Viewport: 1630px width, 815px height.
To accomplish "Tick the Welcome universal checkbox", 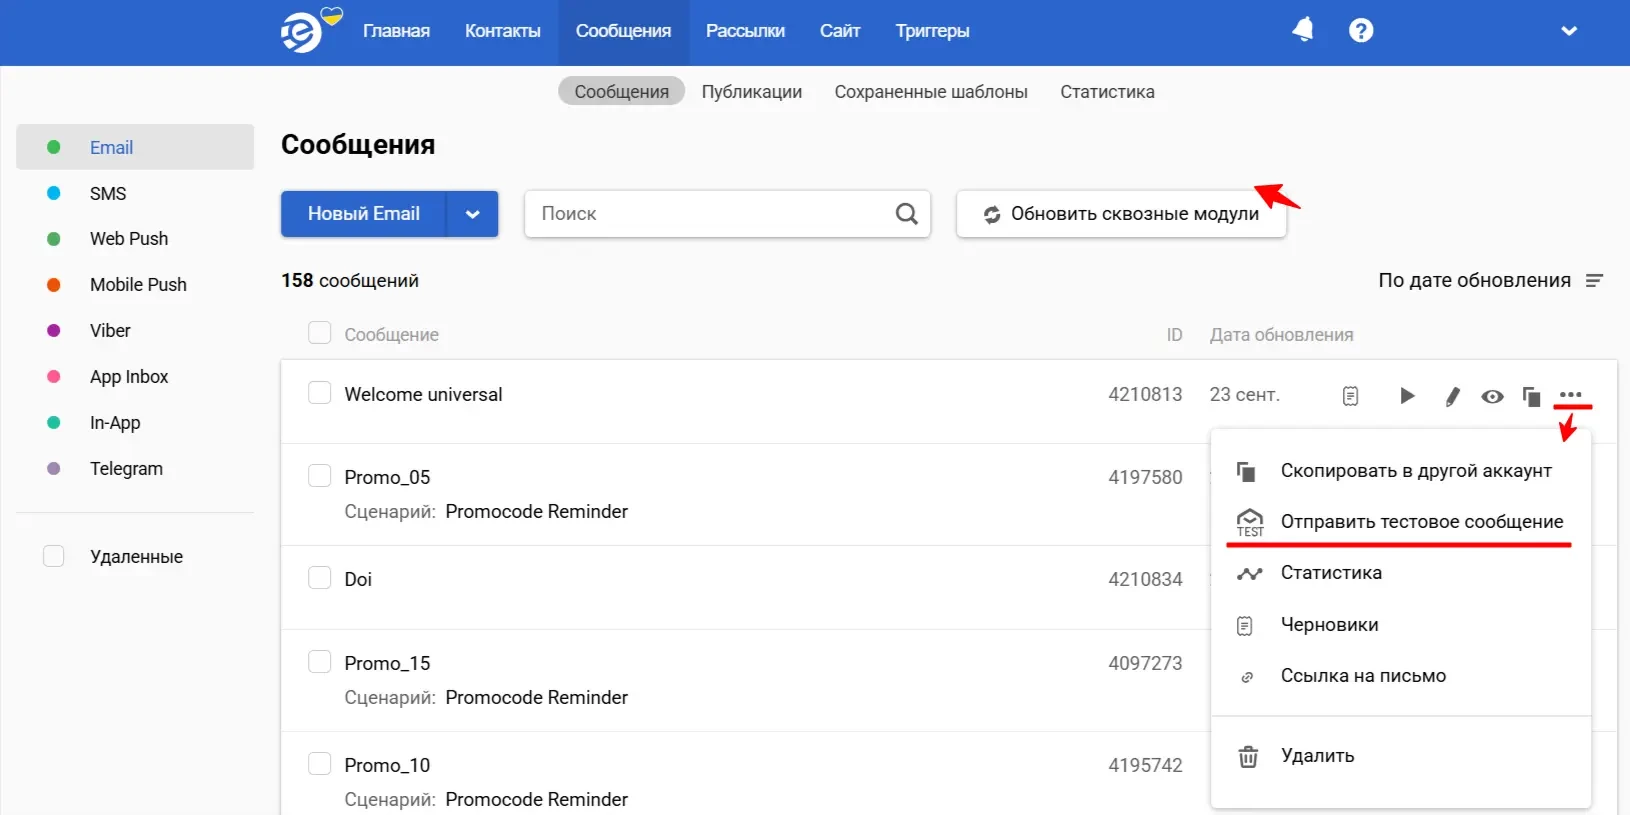I will tap(320, 393).
